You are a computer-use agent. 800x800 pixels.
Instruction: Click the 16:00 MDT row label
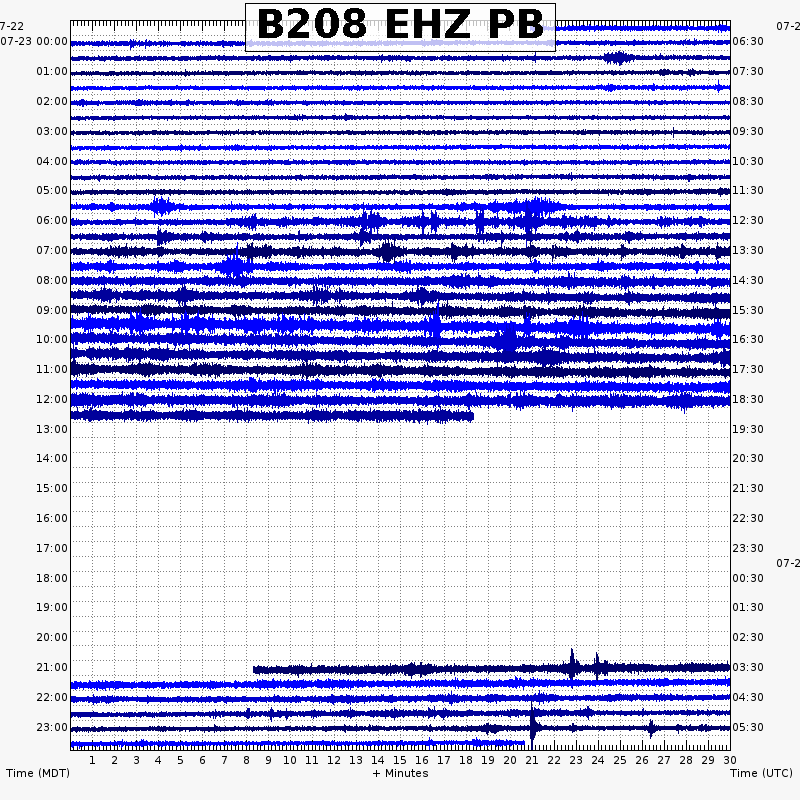point(52,518)
